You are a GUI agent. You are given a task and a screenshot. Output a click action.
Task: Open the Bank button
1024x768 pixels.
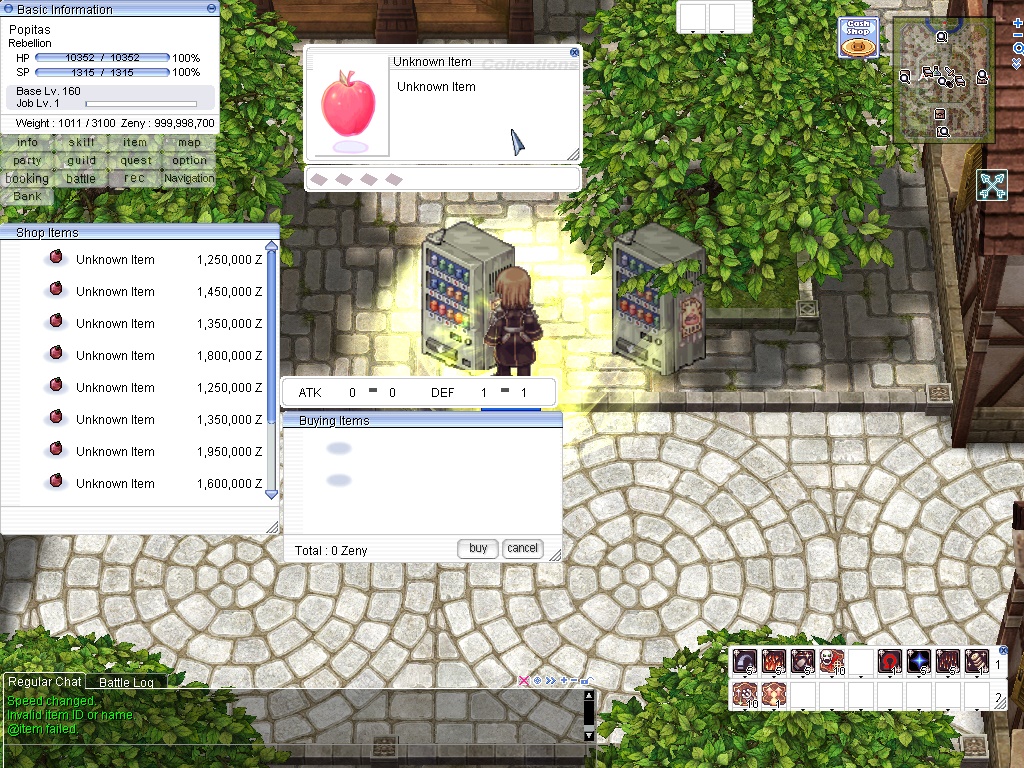(x=27, y=197)
